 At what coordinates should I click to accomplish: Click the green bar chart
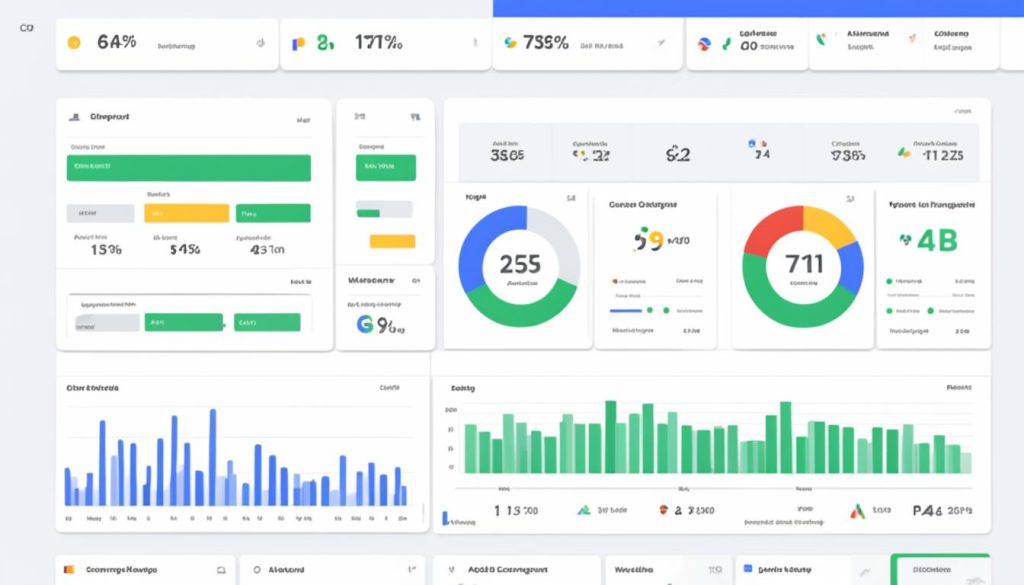718,437
